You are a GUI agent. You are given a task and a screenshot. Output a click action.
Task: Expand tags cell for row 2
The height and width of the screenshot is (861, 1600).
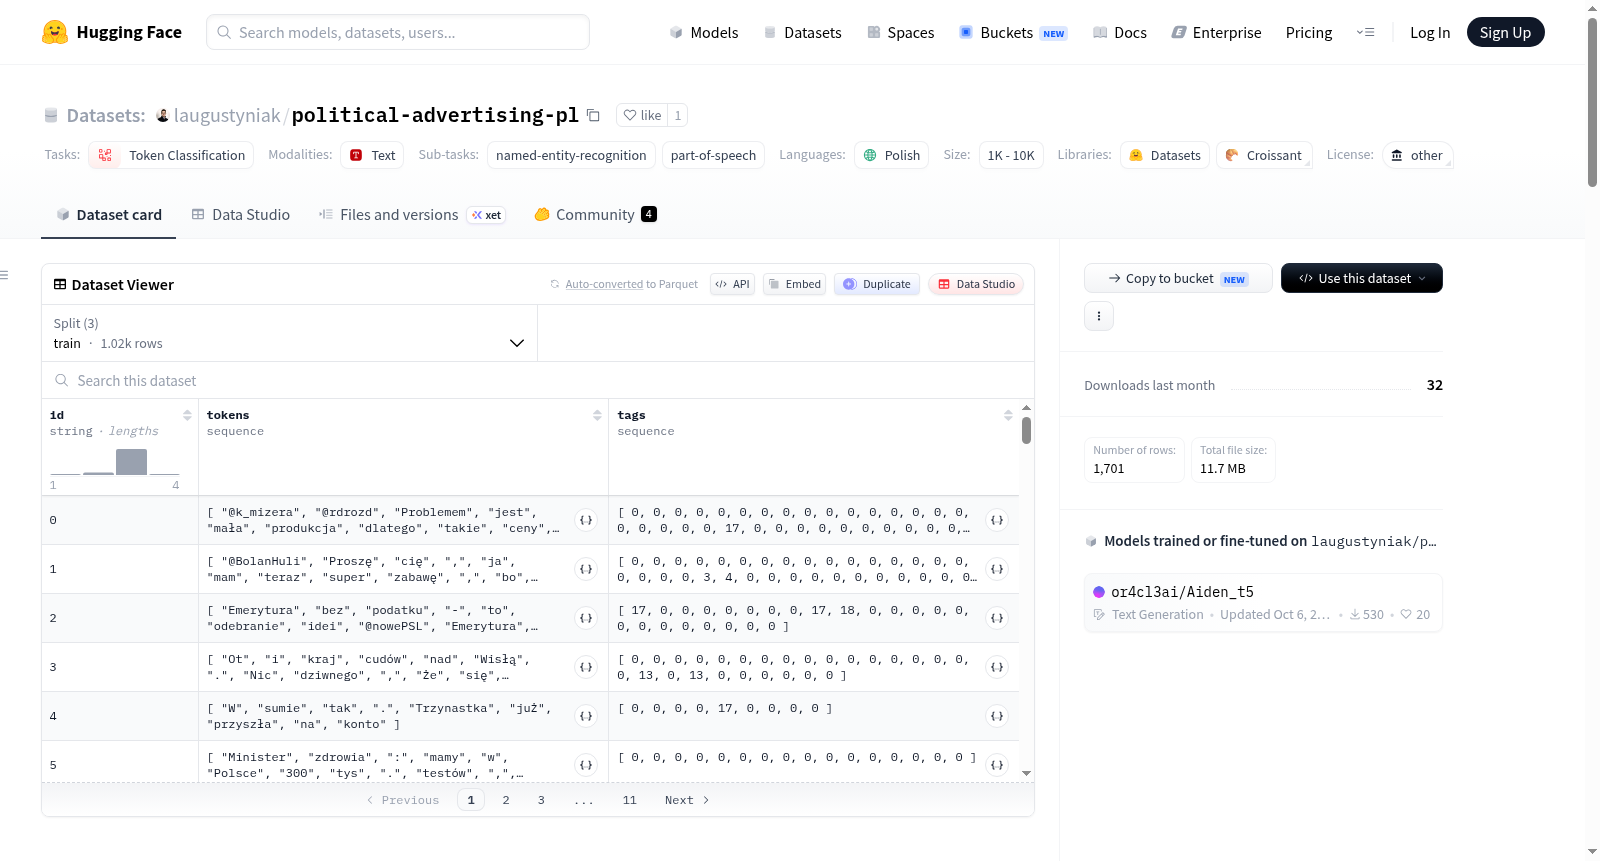pos(997,618)
